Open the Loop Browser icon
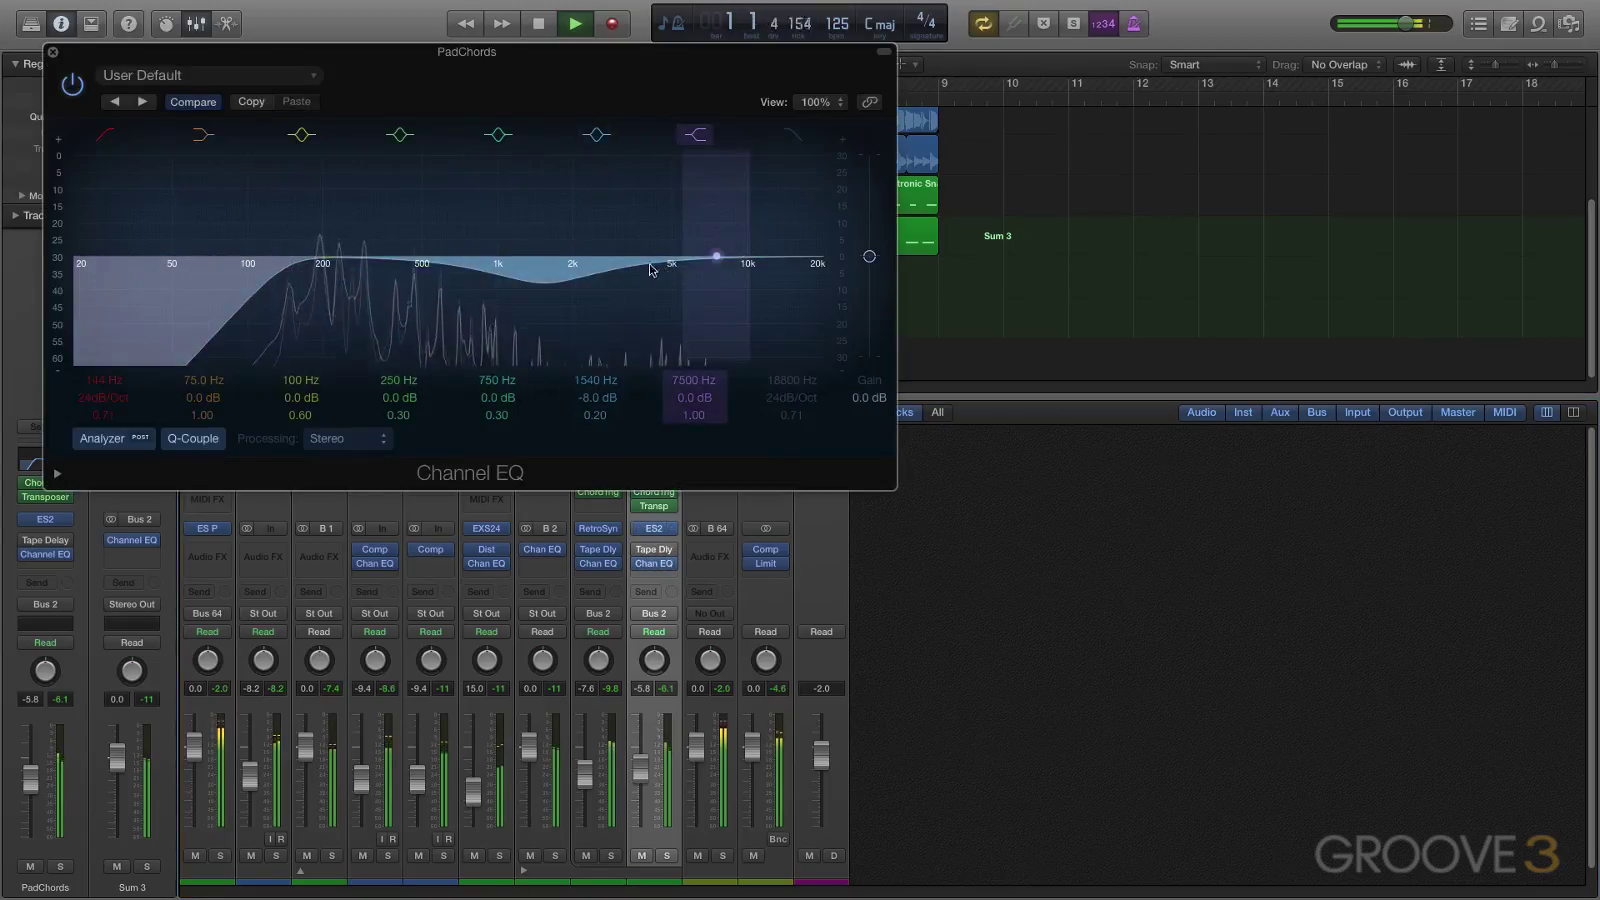 click(x=1539, y=23)
